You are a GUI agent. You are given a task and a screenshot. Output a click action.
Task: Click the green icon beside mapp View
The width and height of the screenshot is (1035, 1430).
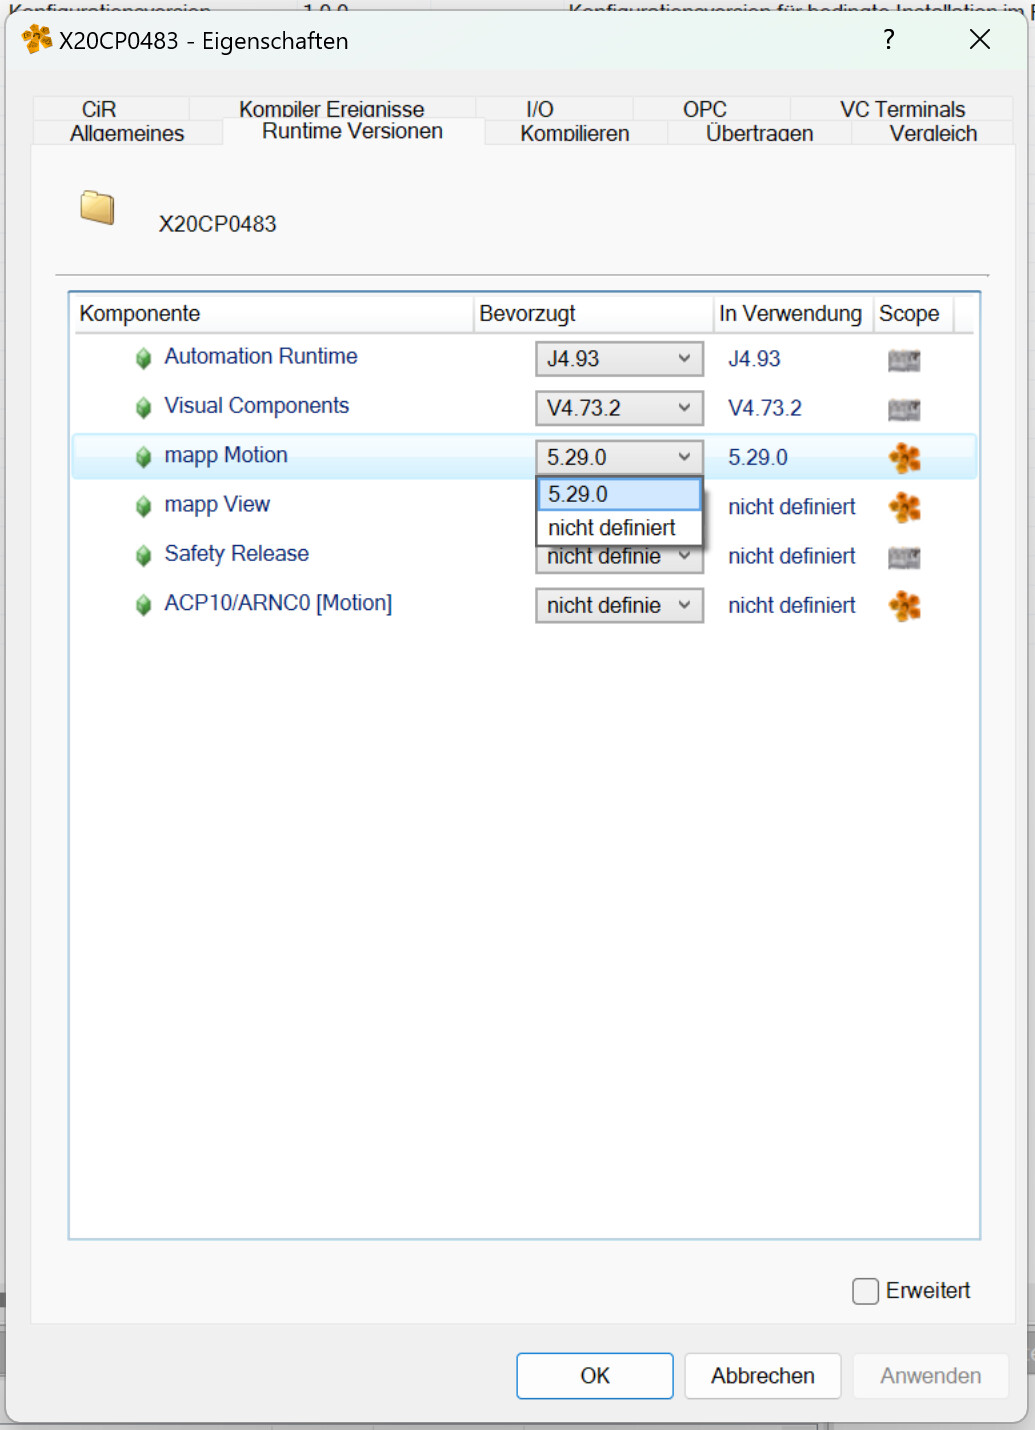tap(144, 506)
